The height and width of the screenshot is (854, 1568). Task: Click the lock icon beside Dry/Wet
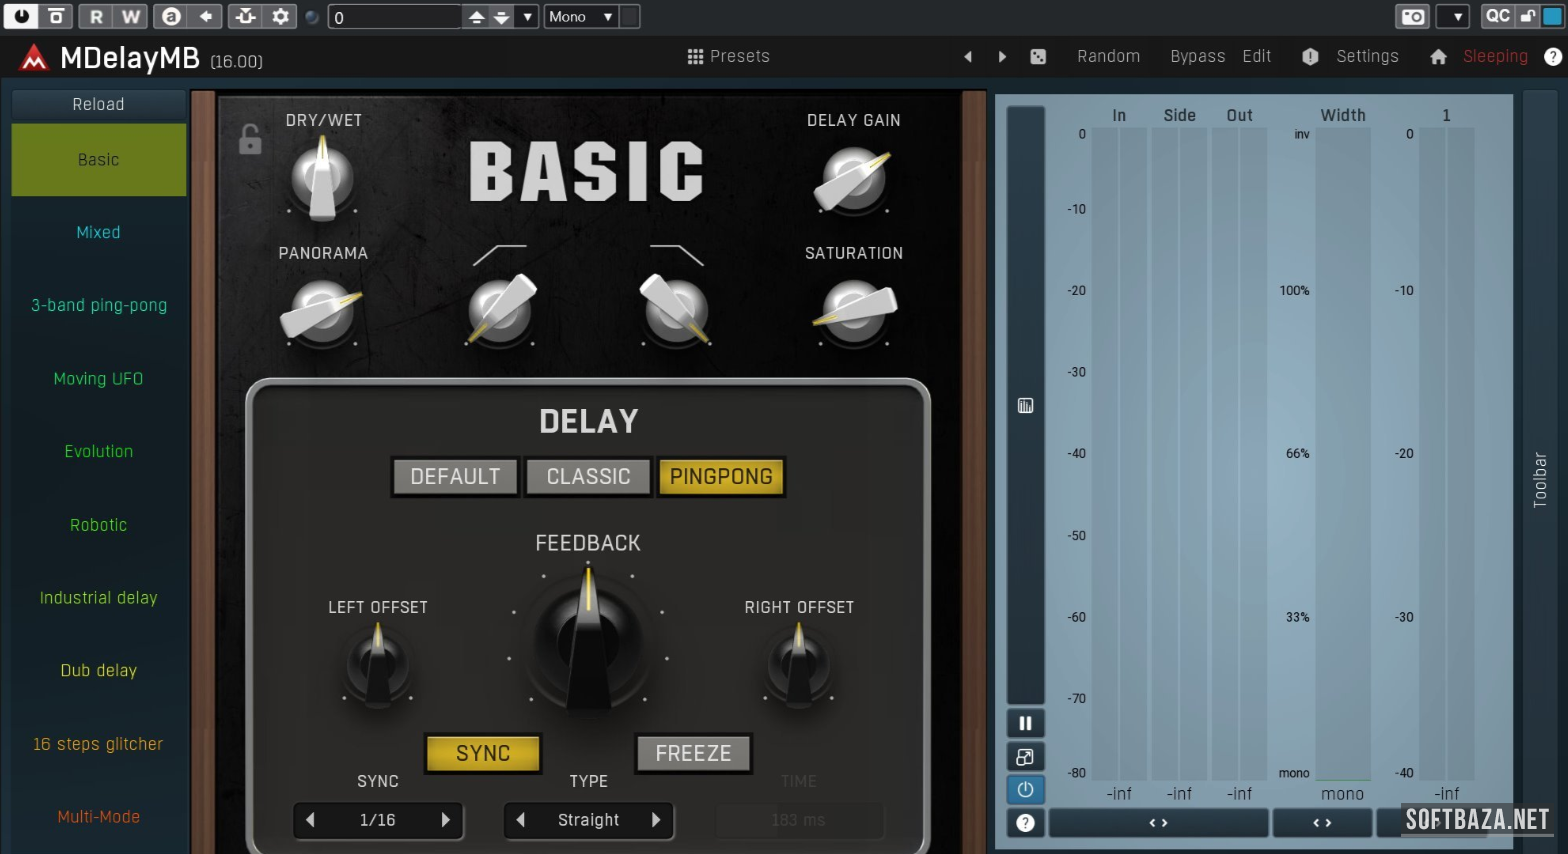[250, 139]
